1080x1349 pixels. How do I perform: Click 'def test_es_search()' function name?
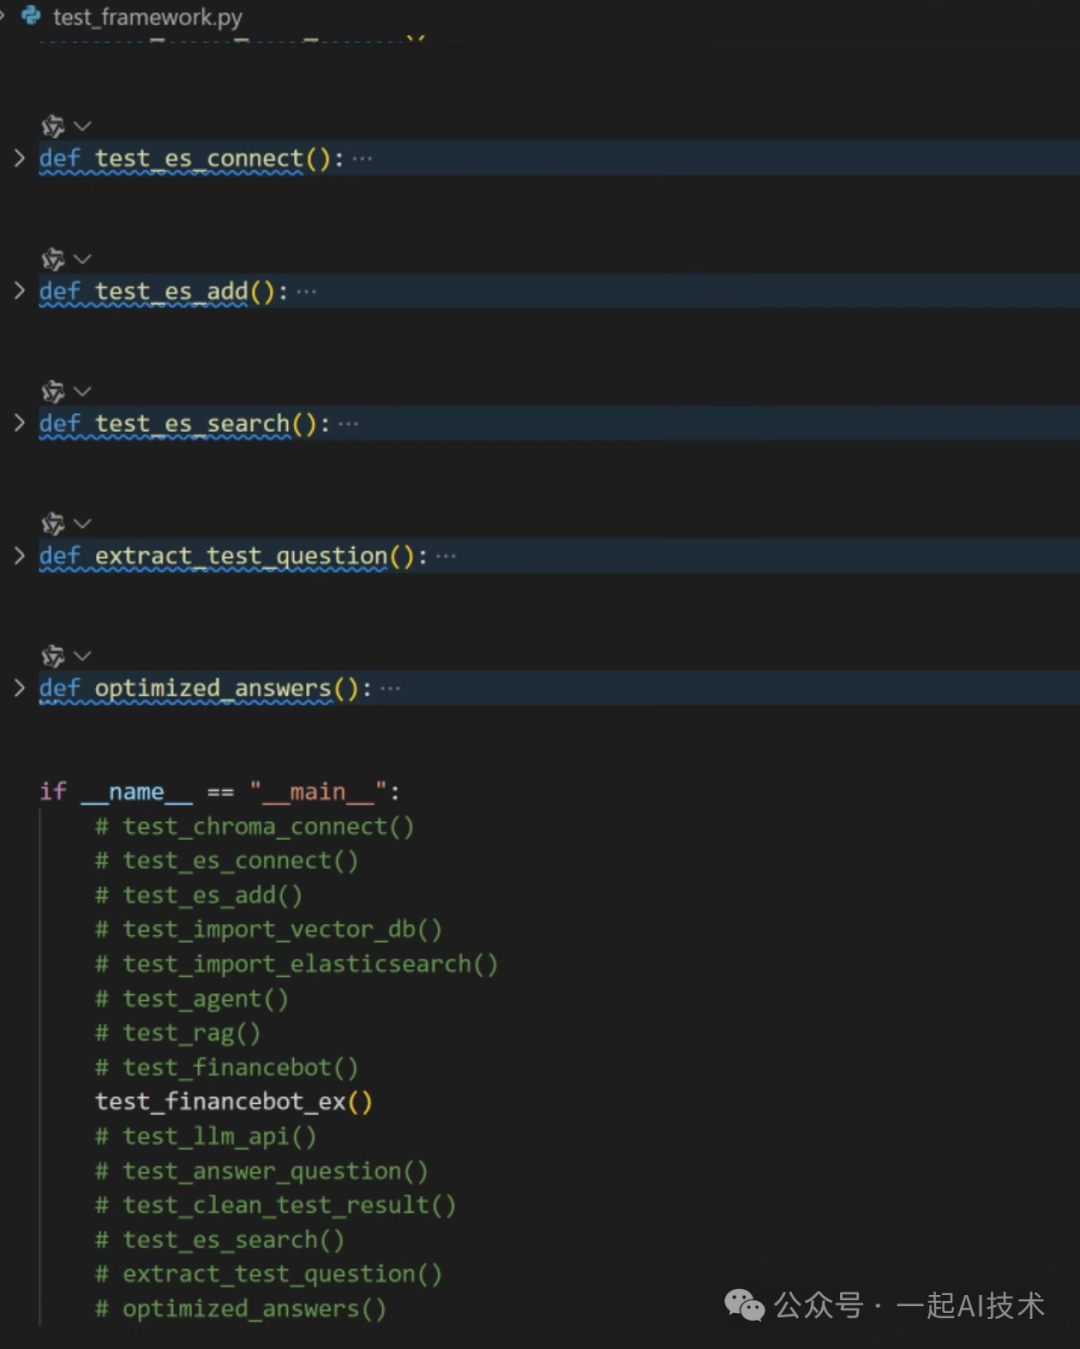[x=192, y=424]
